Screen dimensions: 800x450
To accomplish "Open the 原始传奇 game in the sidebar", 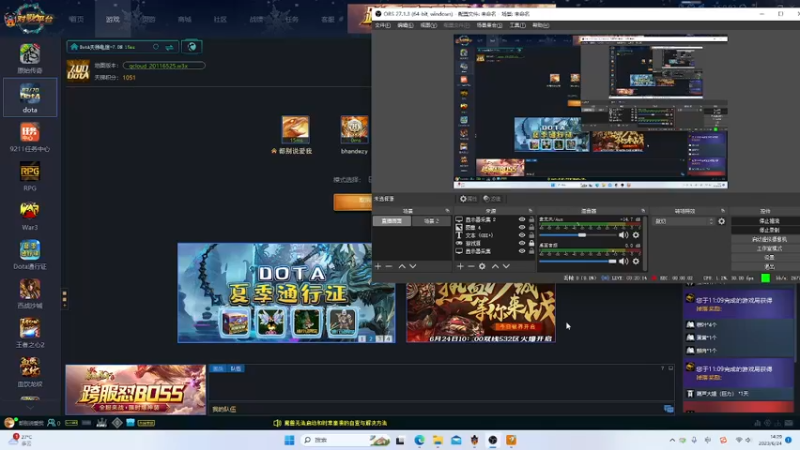I will pyautogui.click(x=30, y=58).
